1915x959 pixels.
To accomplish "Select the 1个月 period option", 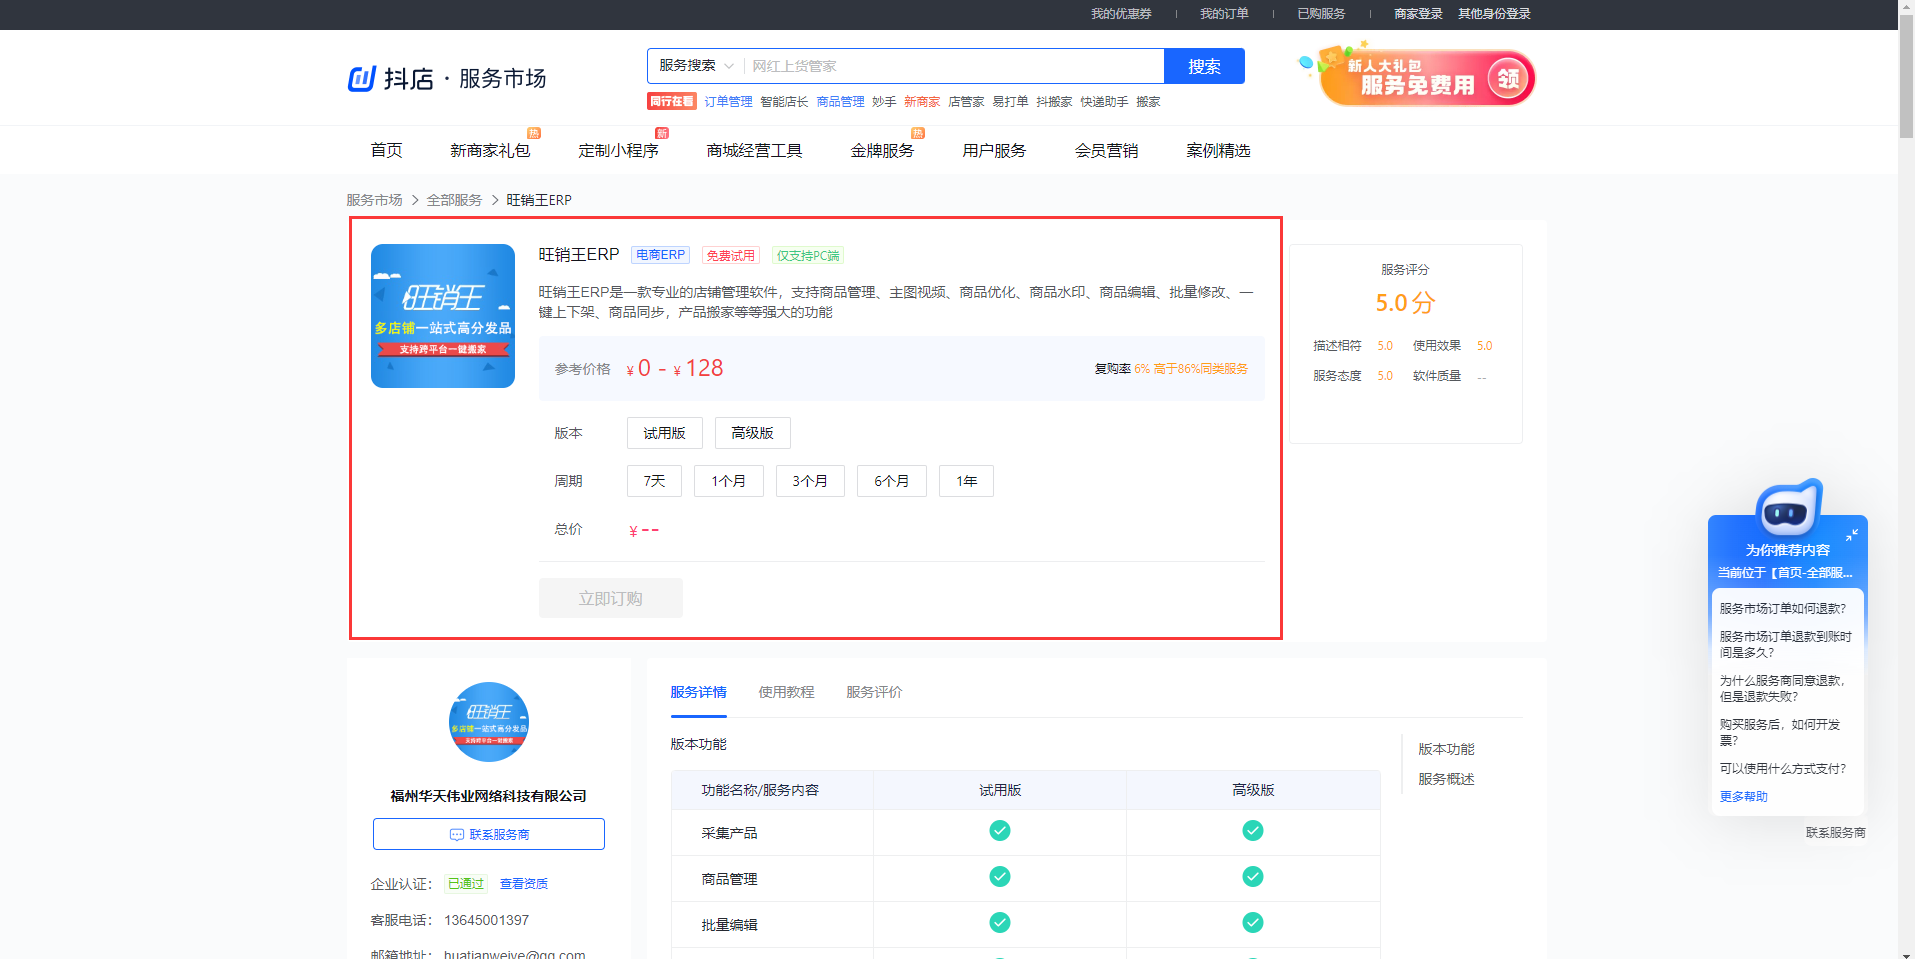I will (729, 481).
